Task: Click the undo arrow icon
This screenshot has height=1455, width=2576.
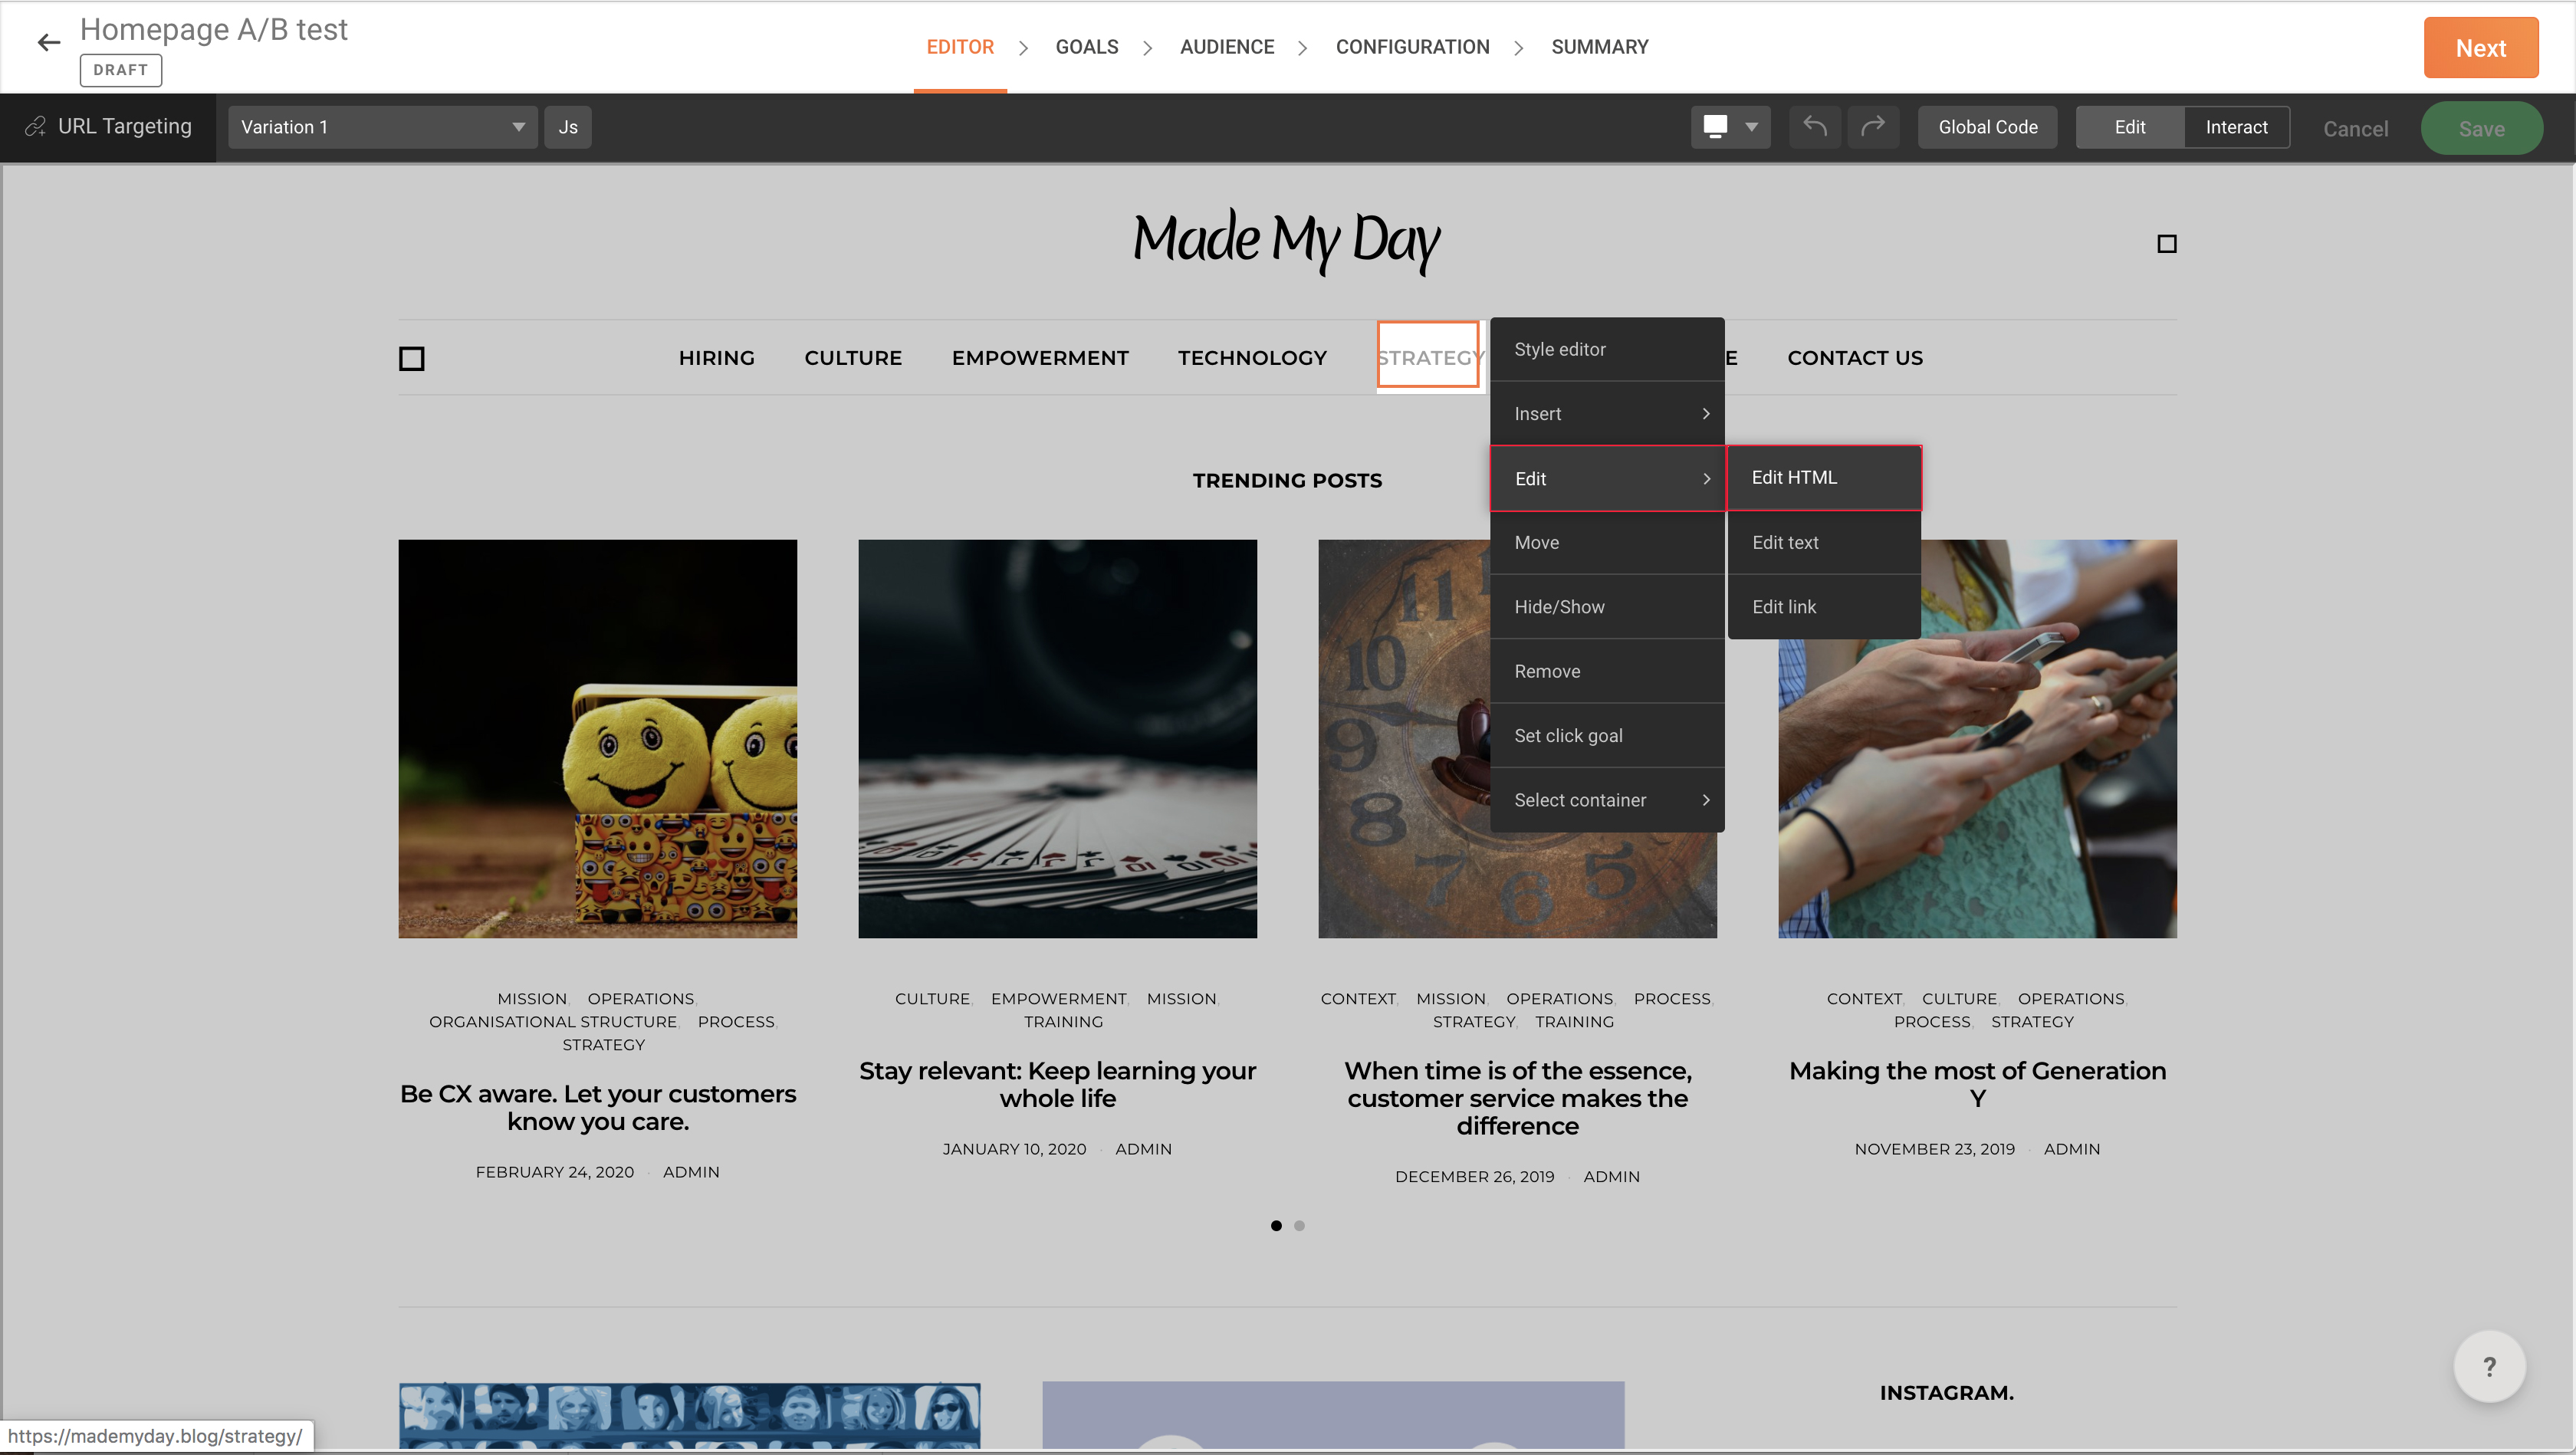Action: [1814, 127]
